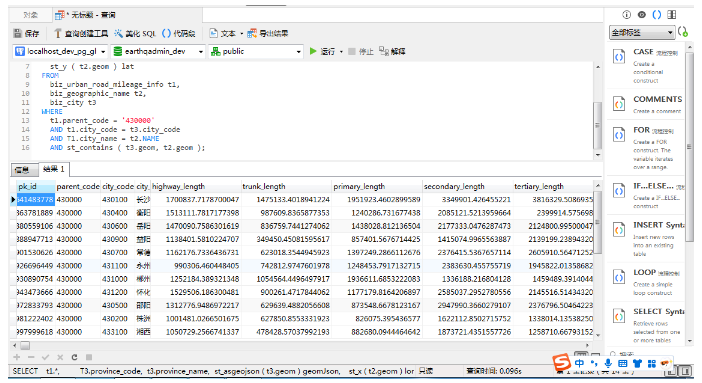This screenshot has width=702, height=383.
Task: Open the Sogou skin shirt icon
Action: pyautogui.click(x=637, y=363)
